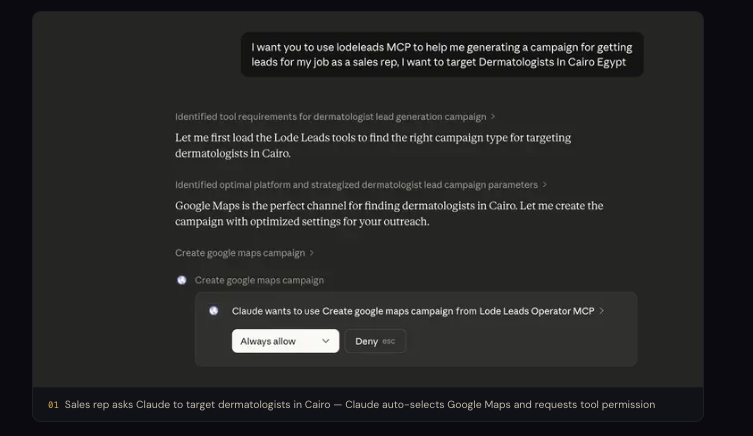Click the 'Google Maps is the perfect channel' paragraph
753x436 pixels.
point(389,213)
